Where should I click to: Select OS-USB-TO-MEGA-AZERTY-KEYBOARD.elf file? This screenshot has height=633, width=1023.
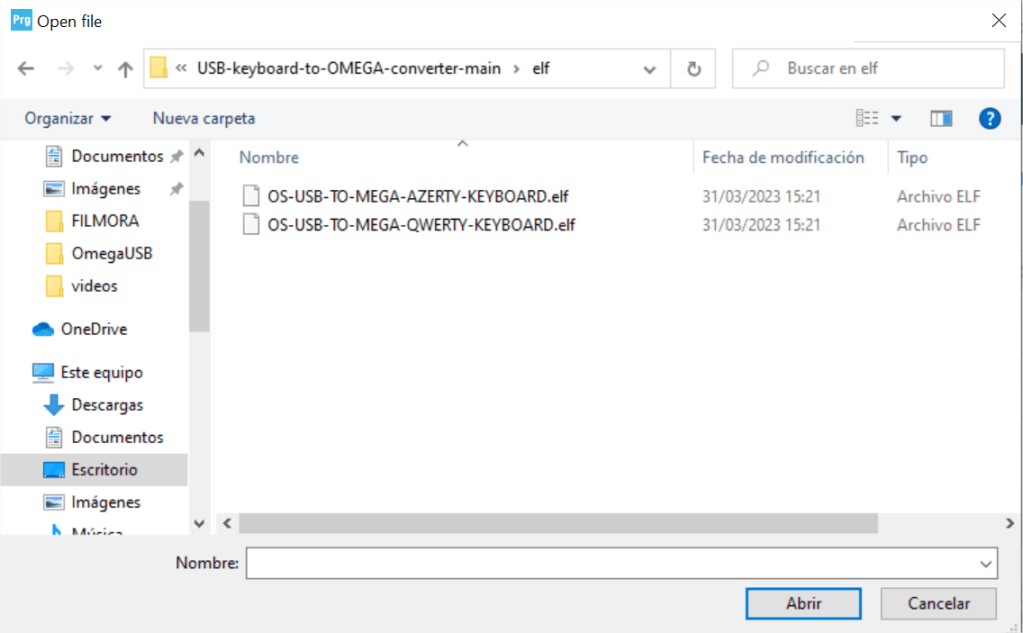pyautogui.click(x=417, y=196)
